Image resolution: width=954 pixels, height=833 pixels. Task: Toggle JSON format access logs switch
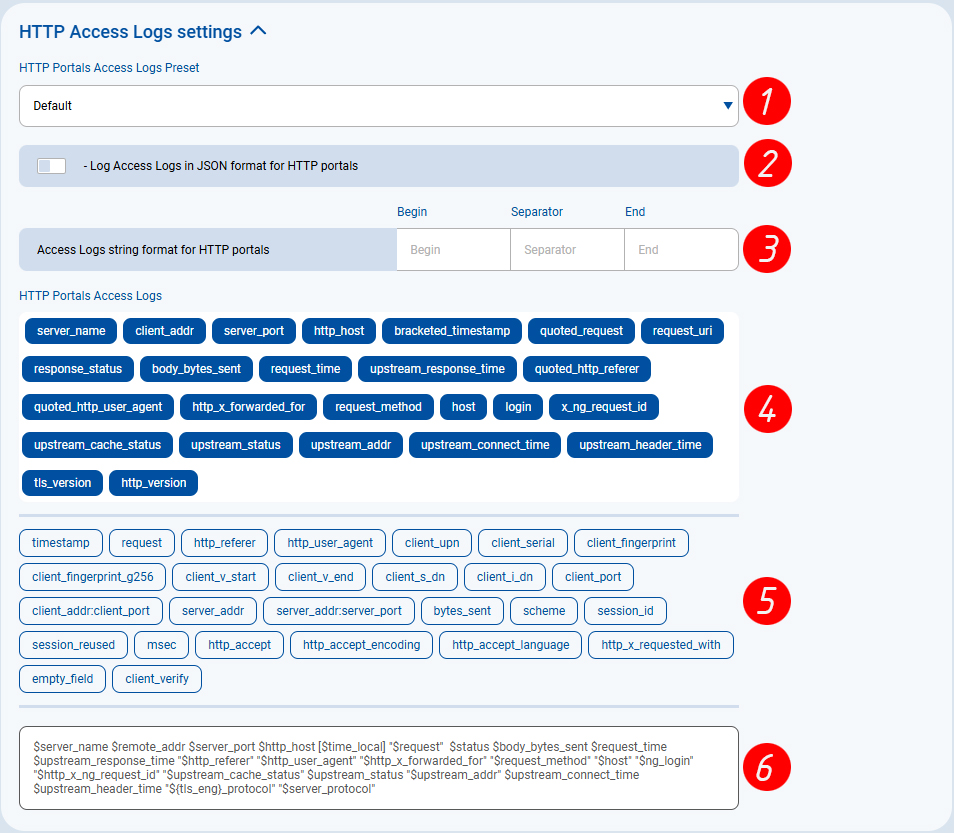click(x=51, y=166)
